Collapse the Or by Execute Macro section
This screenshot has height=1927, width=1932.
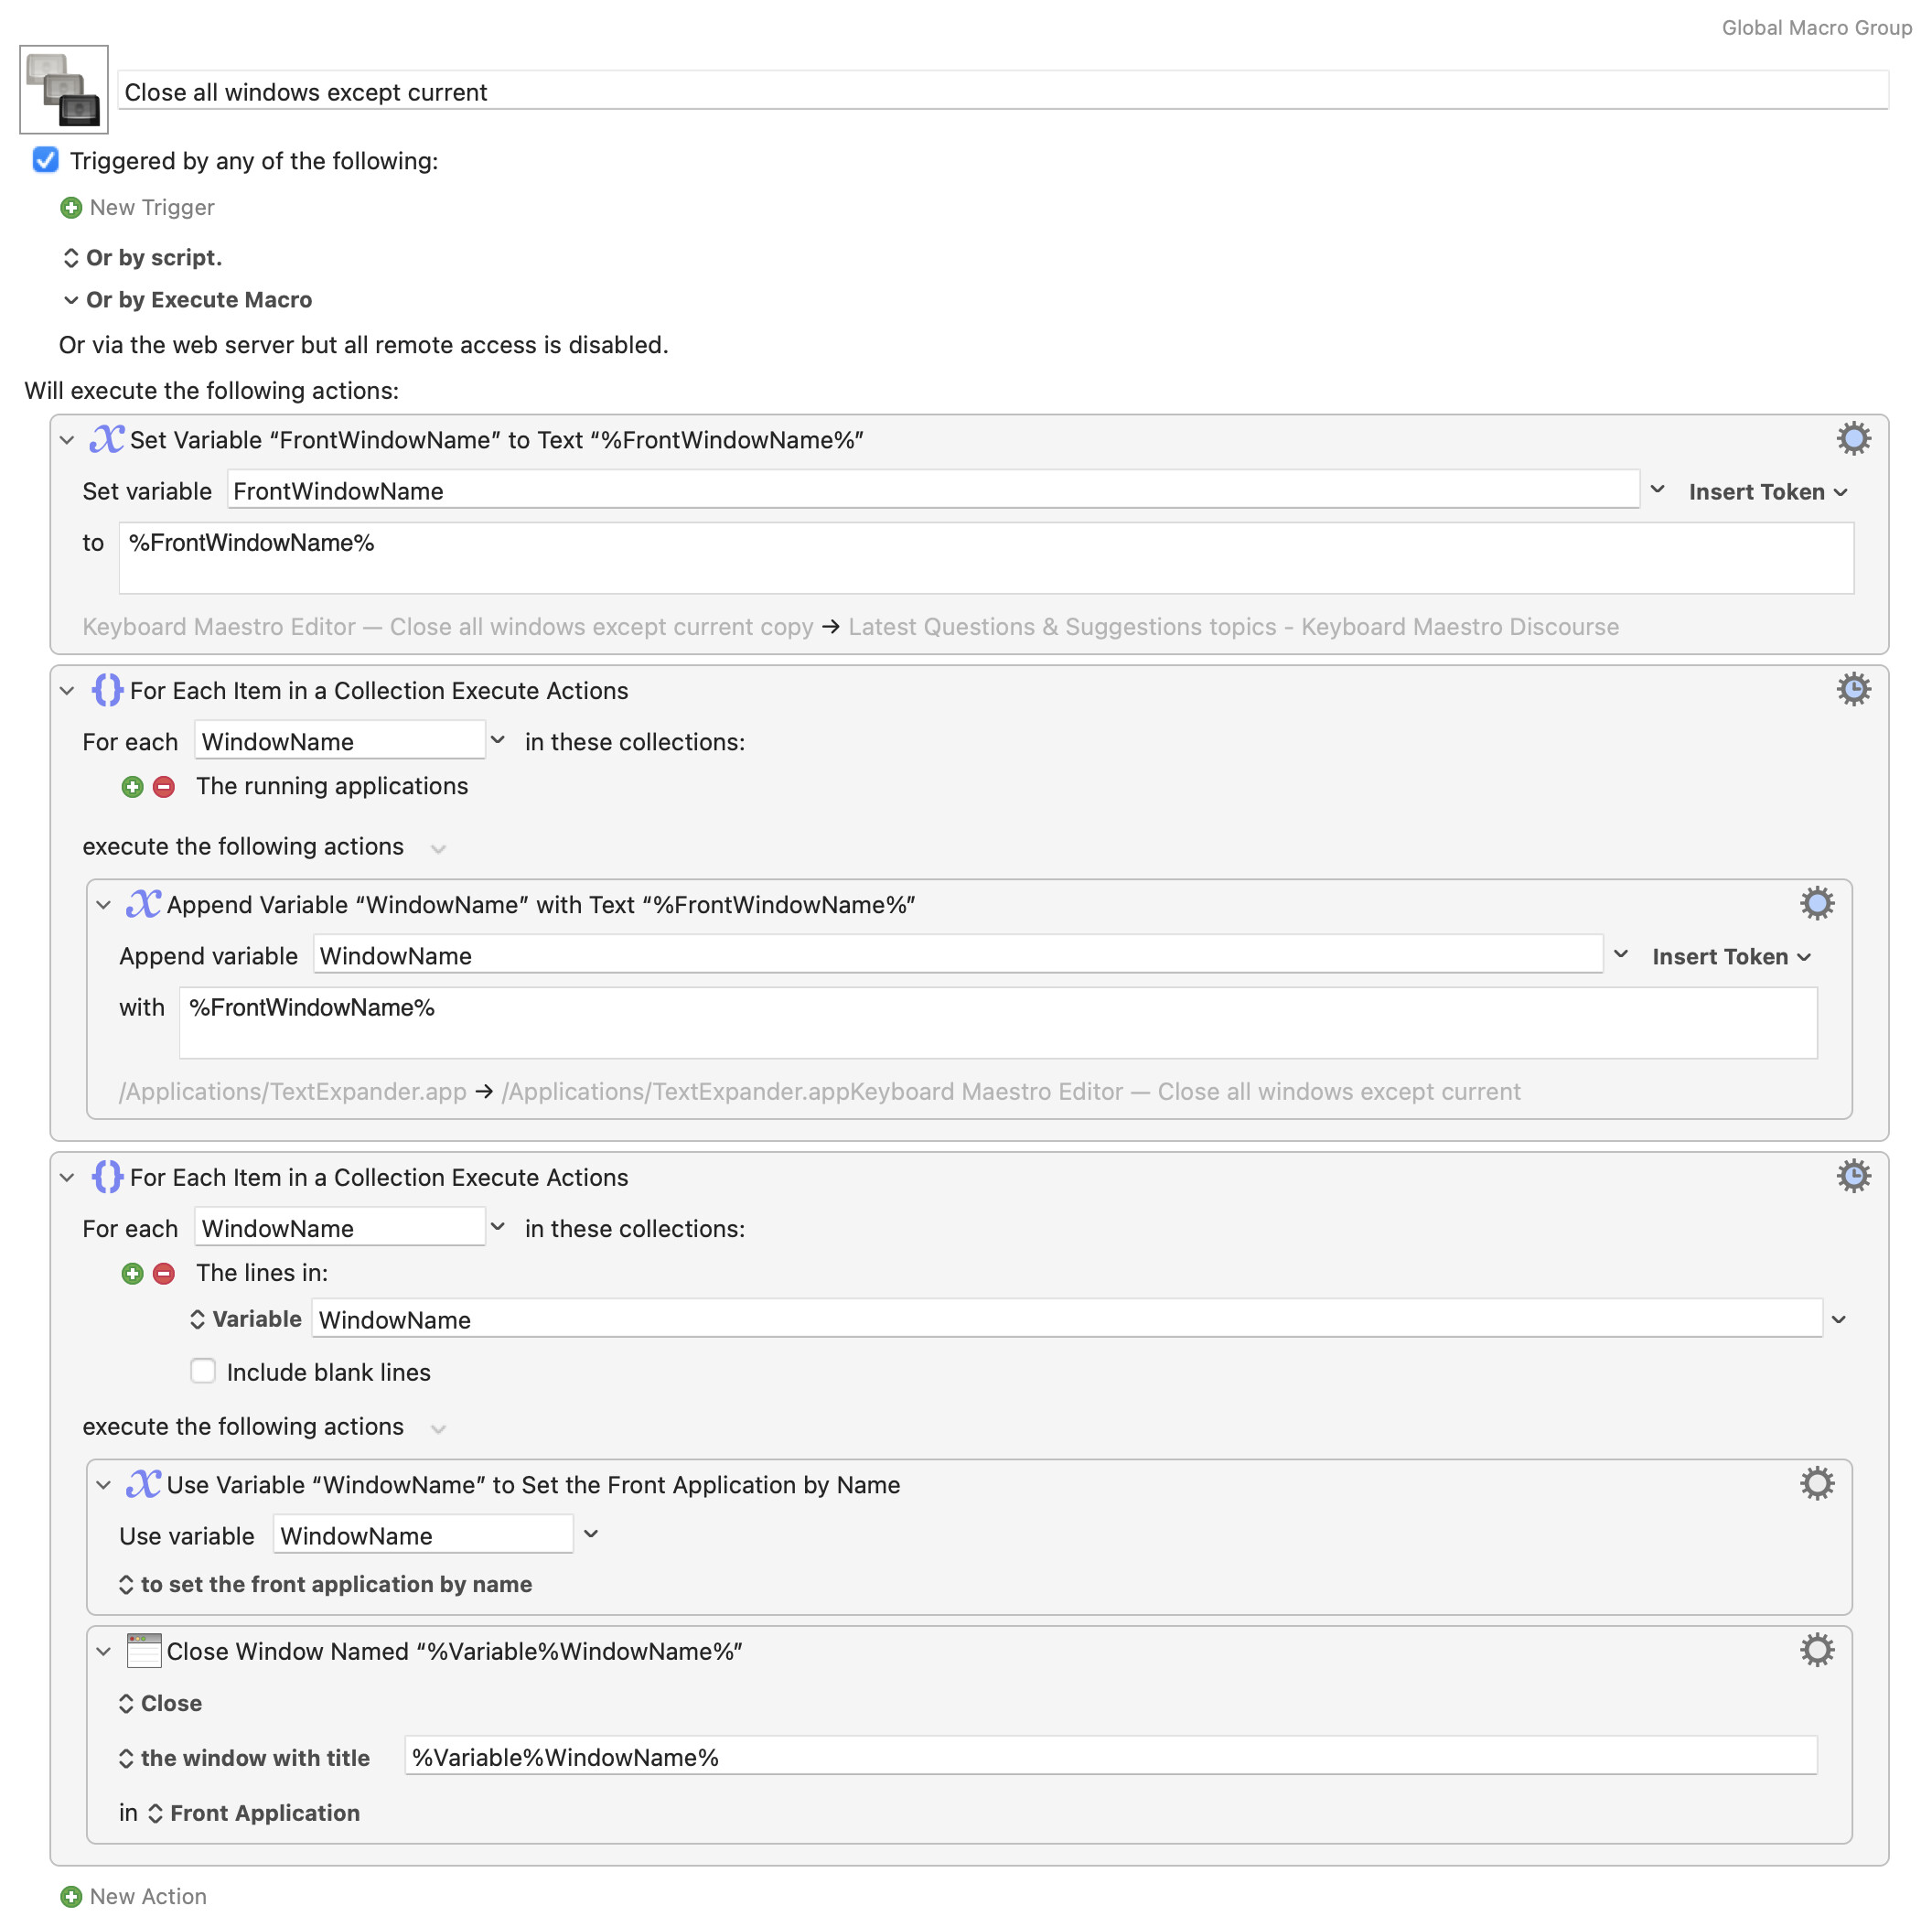click(71, 300)
